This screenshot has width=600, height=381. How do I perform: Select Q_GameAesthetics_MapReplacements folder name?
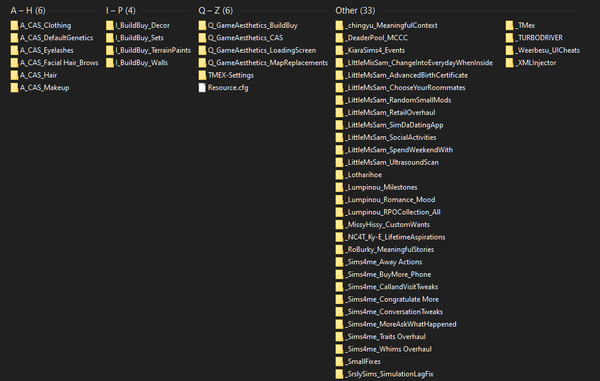268,63
